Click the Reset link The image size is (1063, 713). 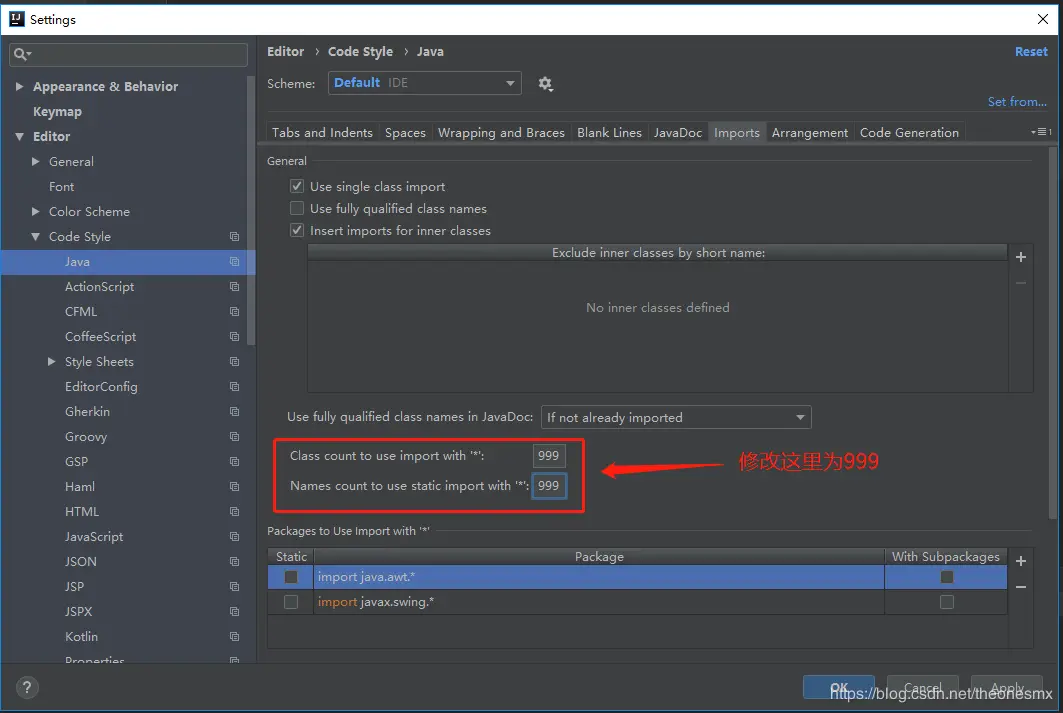1030,52
